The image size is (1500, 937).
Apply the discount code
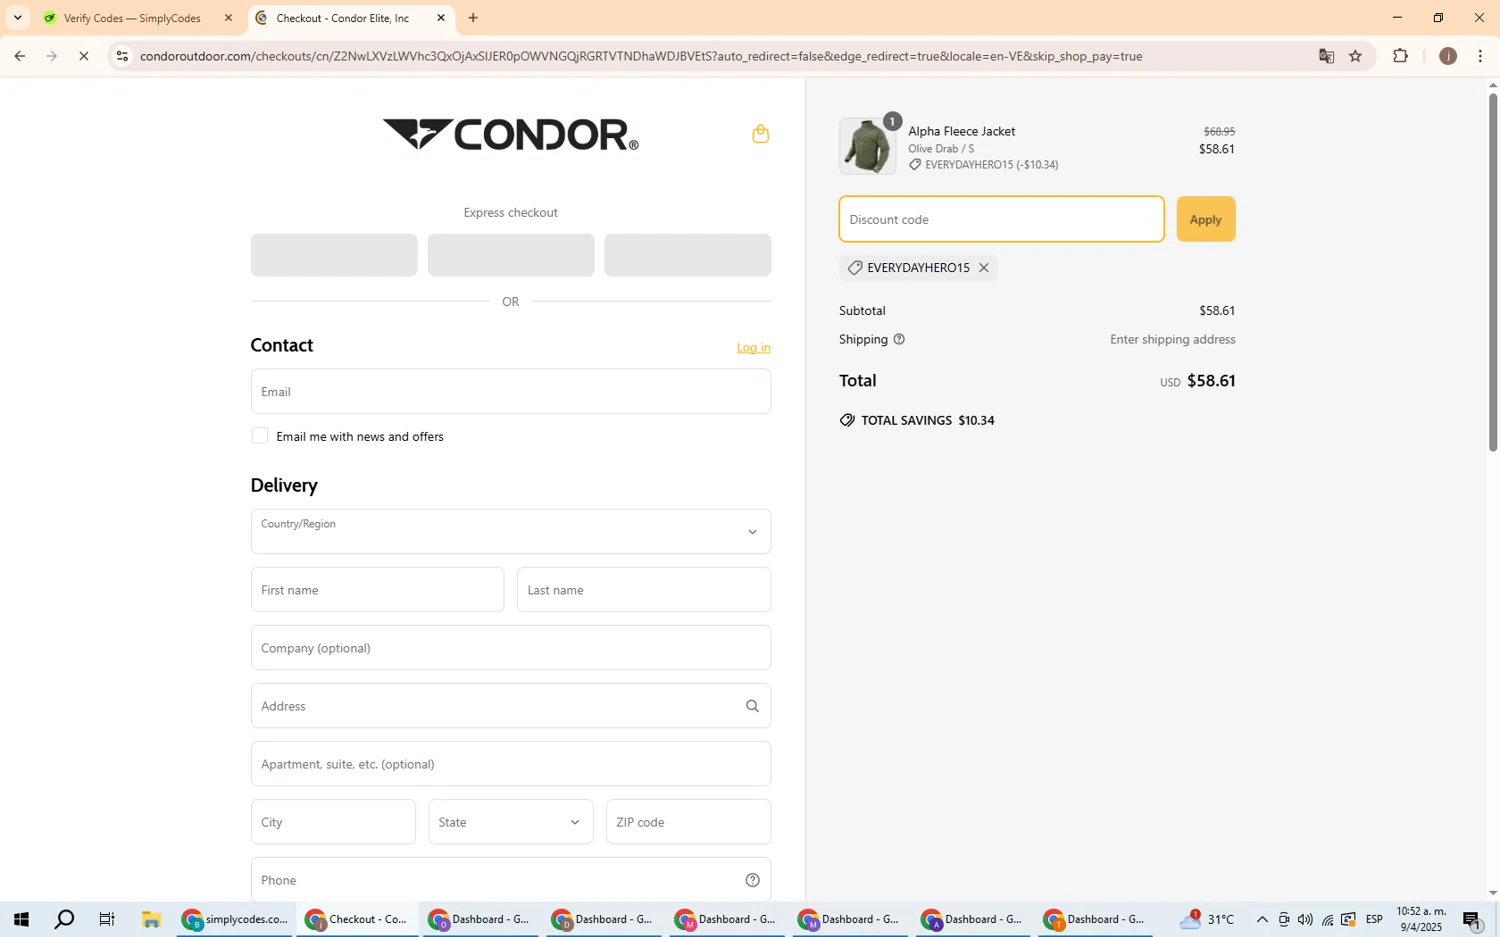(x=1205, y=219)
